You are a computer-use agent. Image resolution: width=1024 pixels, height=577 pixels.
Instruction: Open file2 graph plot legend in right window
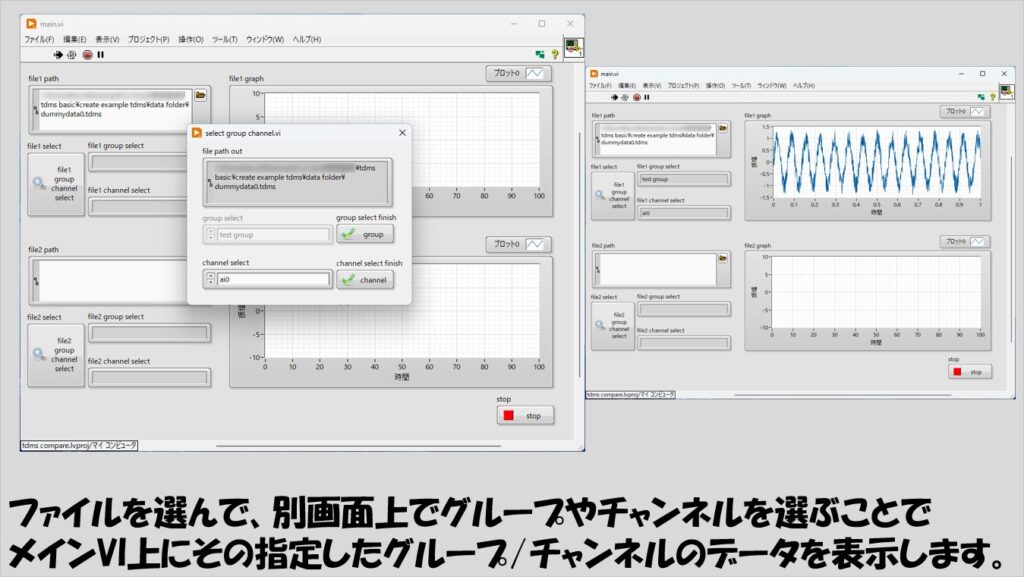[965, 241]
